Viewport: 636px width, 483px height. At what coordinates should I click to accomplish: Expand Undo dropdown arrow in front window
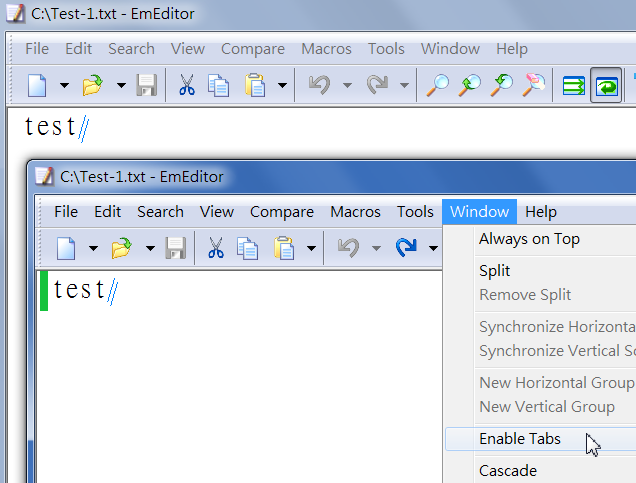(x=376, y=248)
